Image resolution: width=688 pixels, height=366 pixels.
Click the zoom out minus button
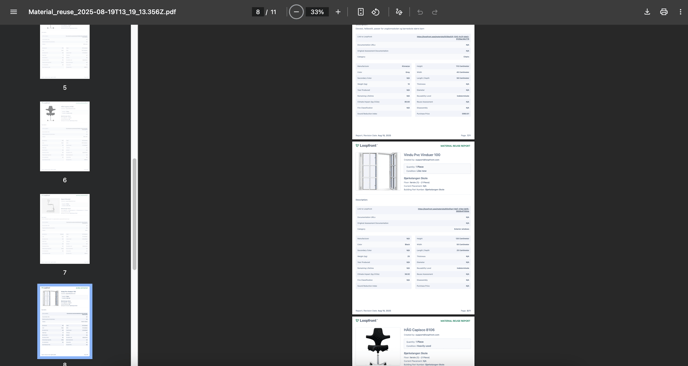(x=296, y=12)
